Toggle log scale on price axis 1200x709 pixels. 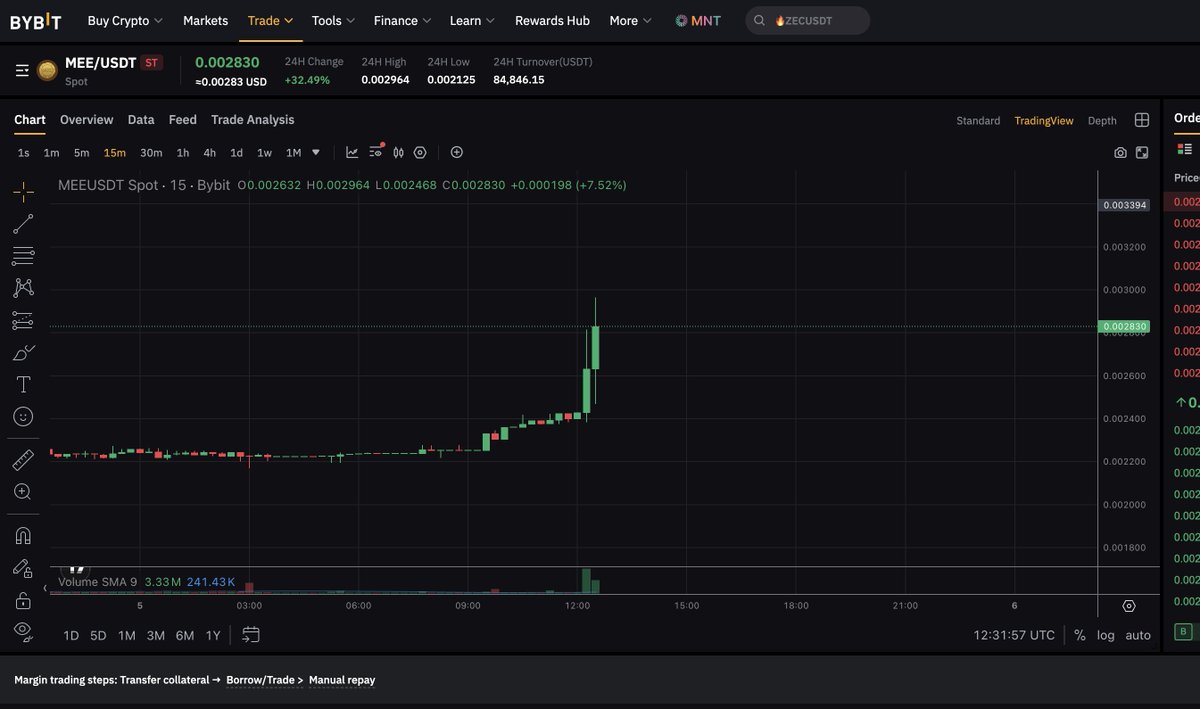click(x=1105, y=635)
